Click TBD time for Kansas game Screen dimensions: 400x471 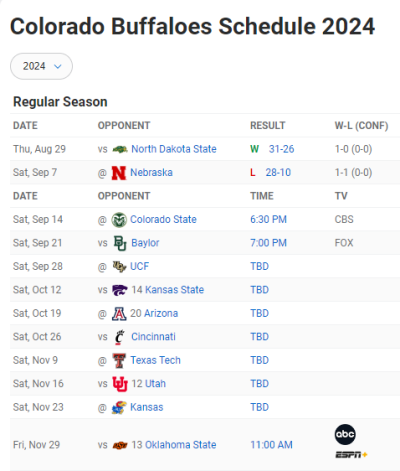[259, 407]
